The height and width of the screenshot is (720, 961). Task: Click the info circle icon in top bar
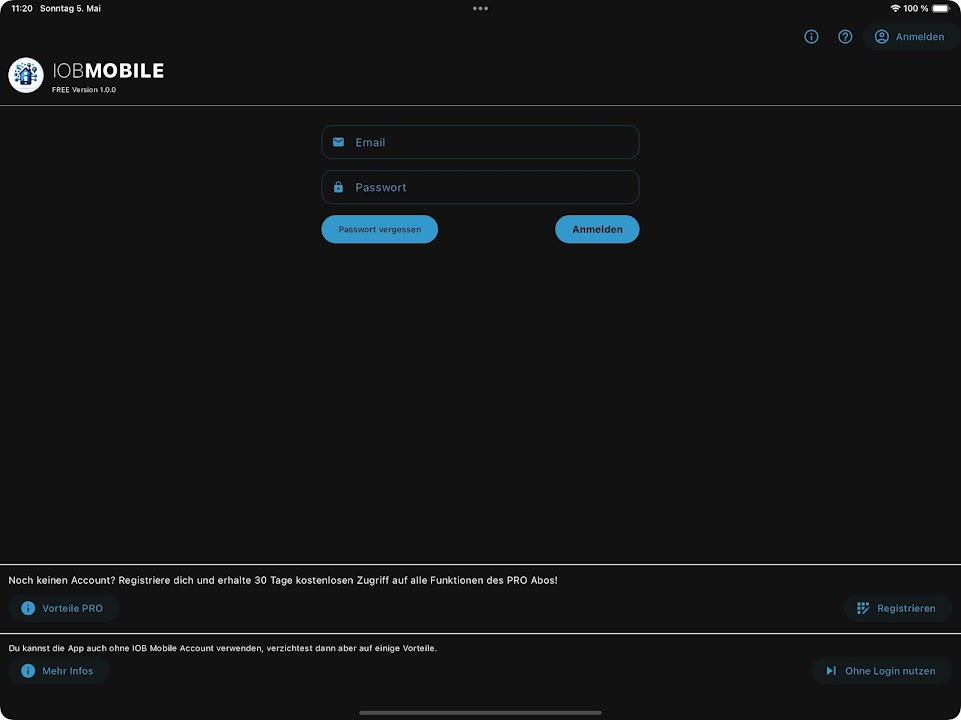[811, 37]
